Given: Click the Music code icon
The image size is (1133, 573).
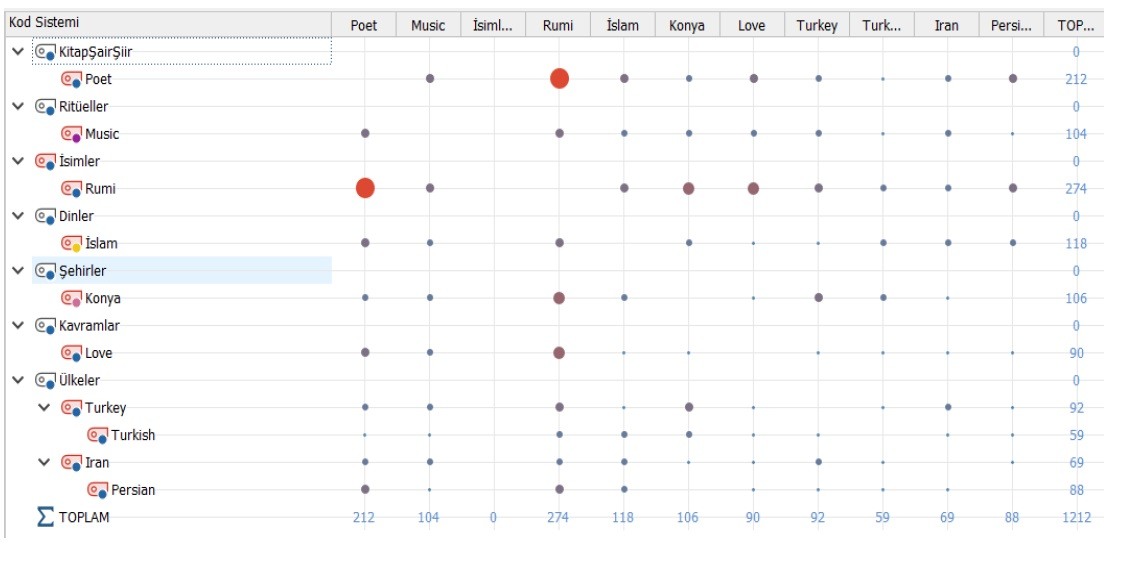Looking at the screenshot, I should click(x=71, y=134).
